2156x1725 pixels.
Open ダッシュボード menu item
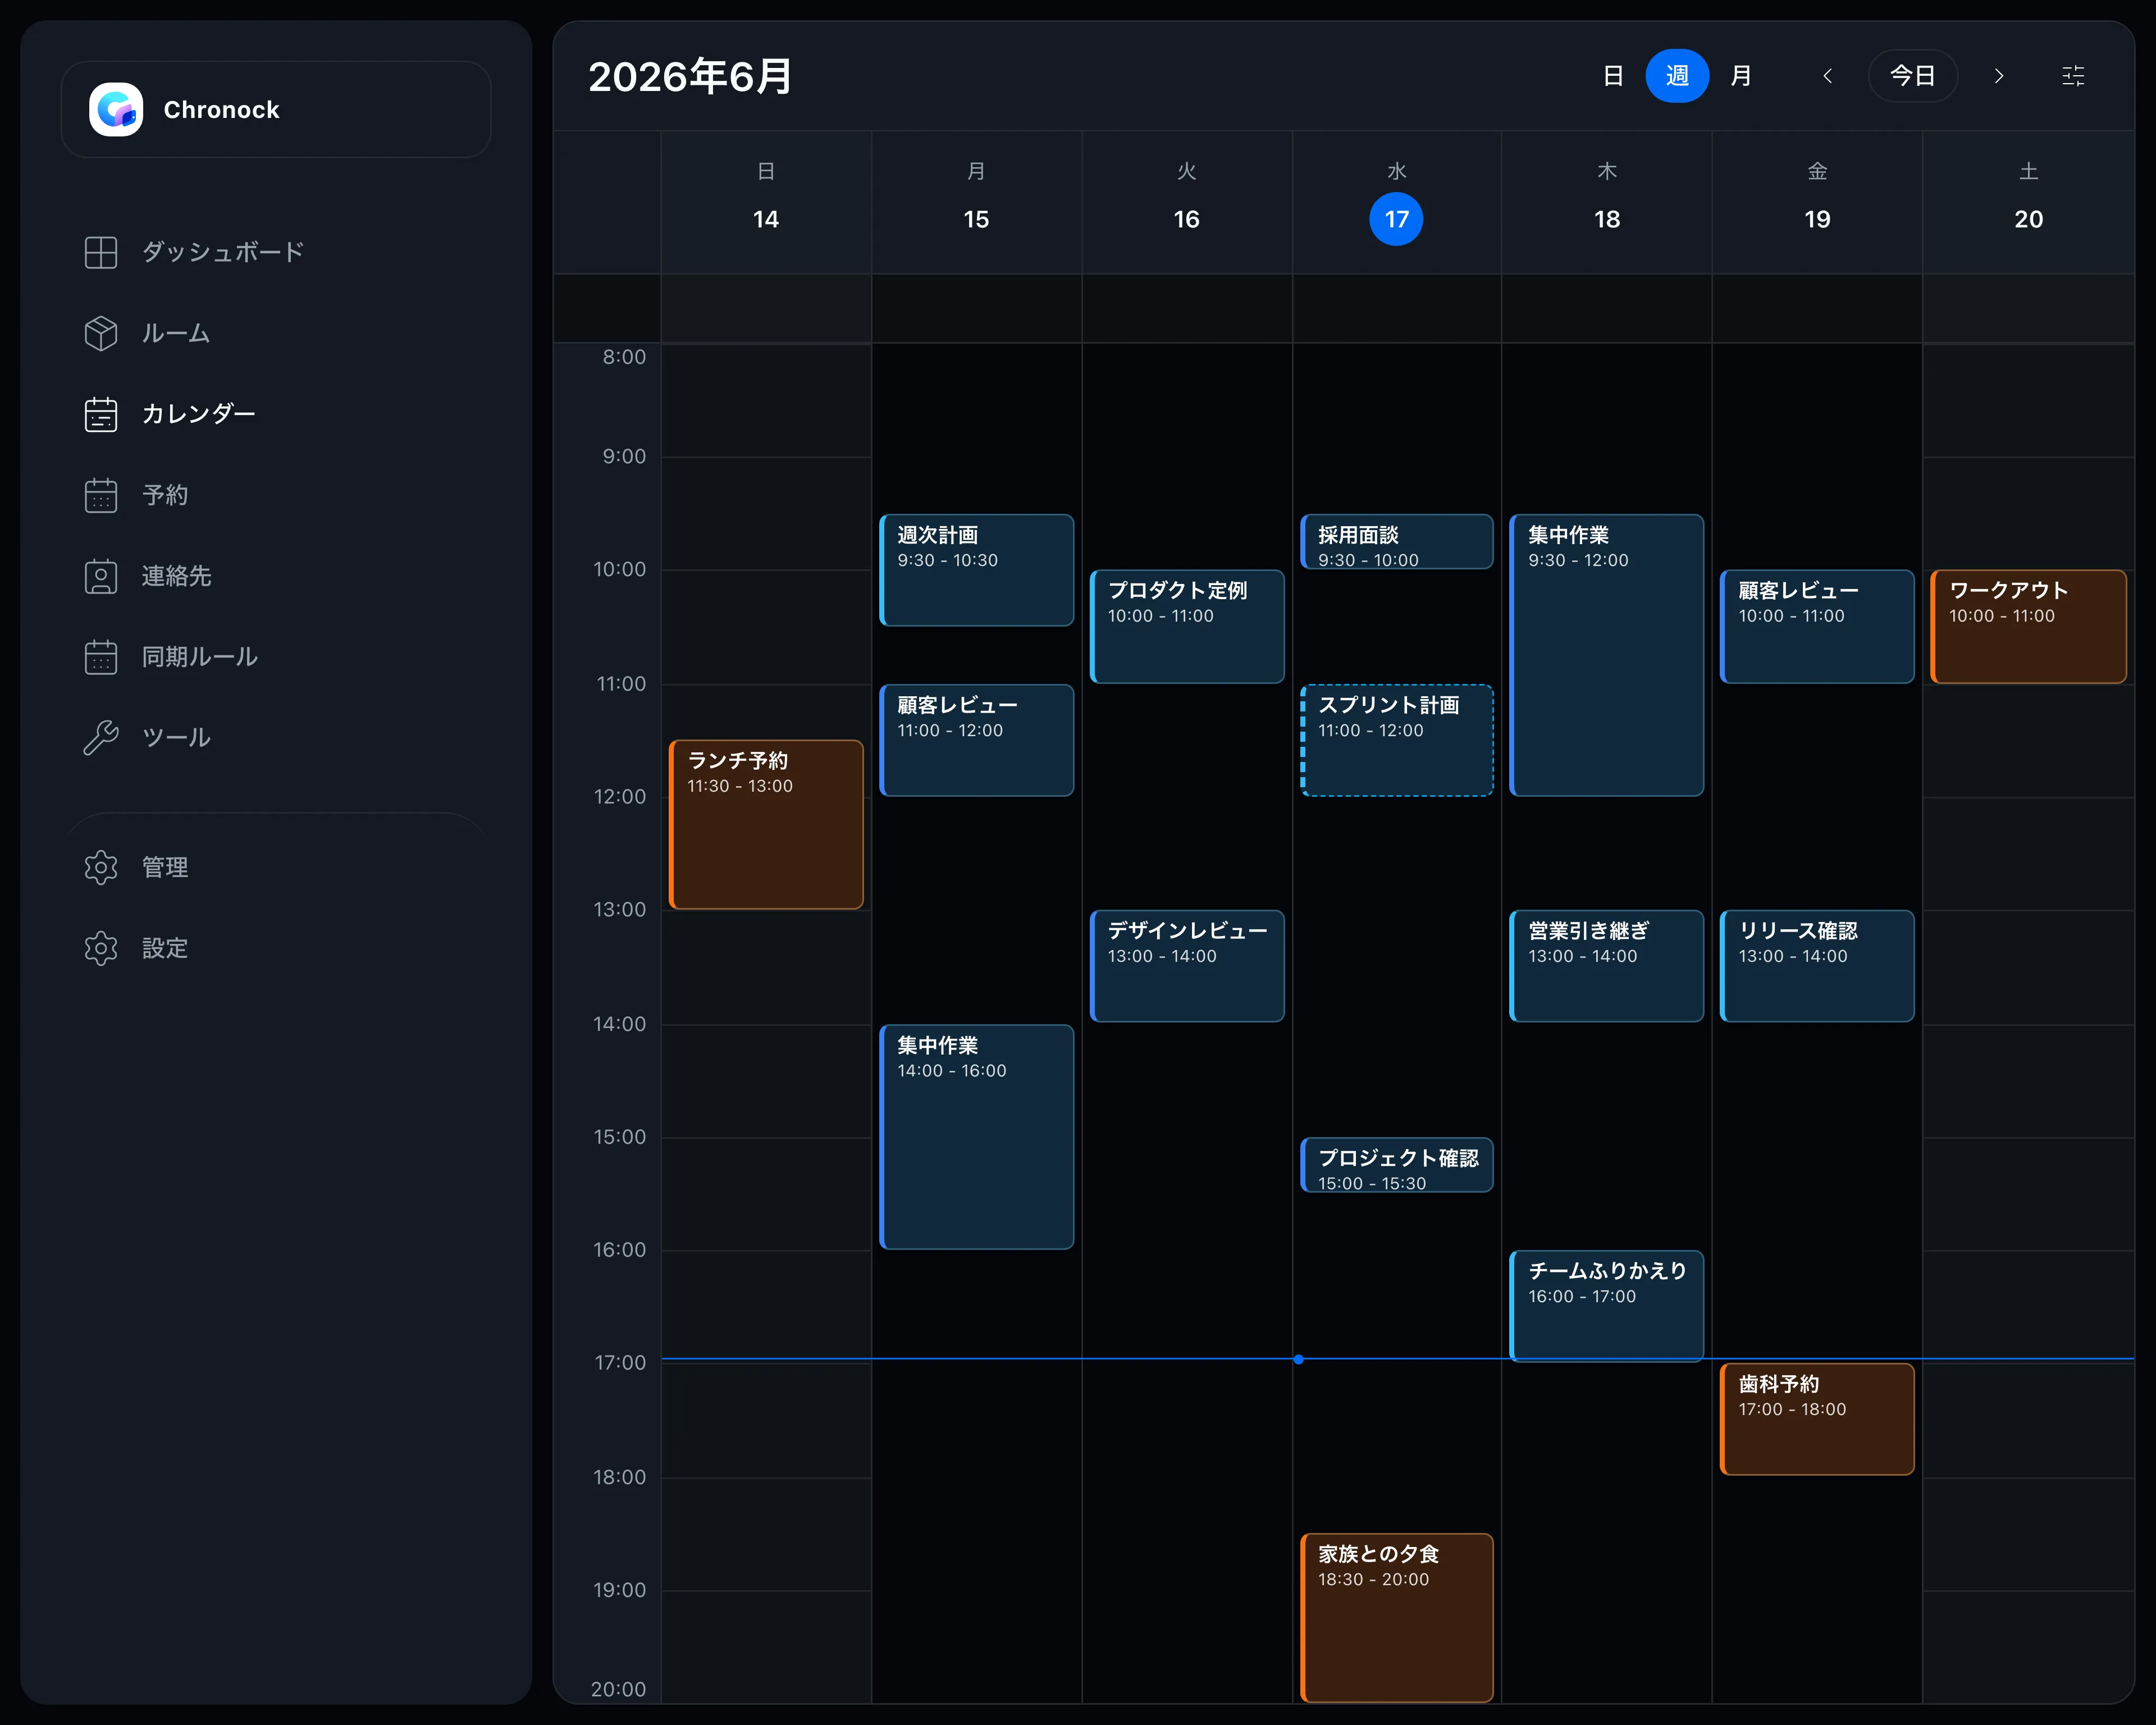click(276, 252)
